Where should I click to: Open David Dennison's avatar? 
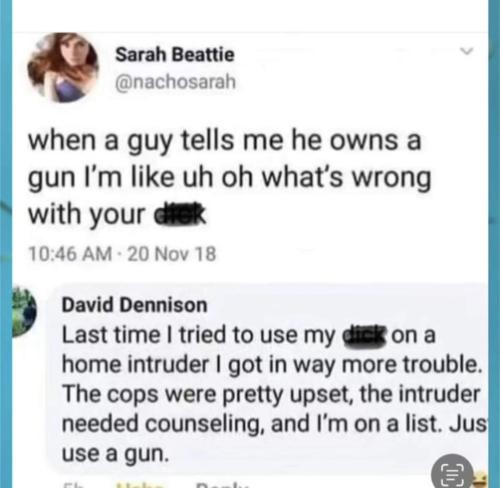24,311
